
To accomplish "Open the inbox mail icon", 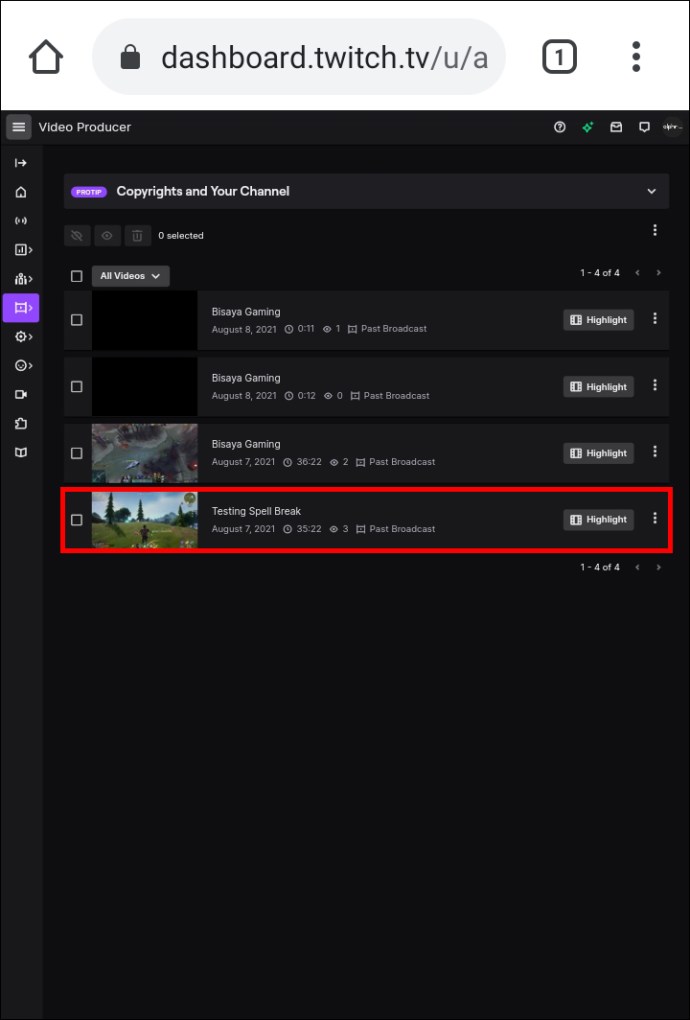I will pos(616,127).
